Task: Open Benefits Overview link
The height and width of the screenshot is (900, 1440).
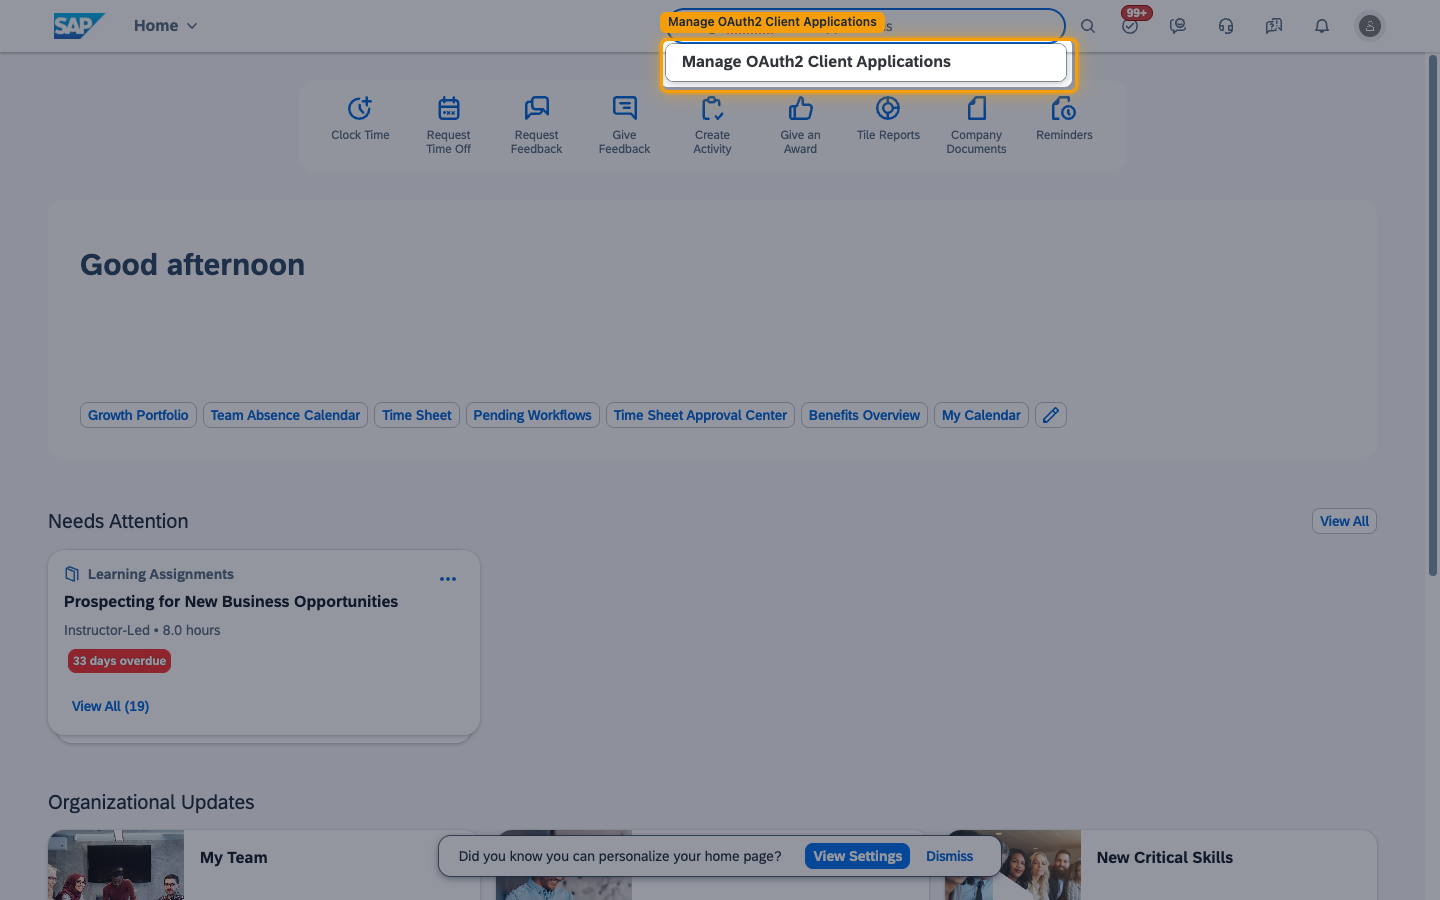Action: click(x=864, y=415)
